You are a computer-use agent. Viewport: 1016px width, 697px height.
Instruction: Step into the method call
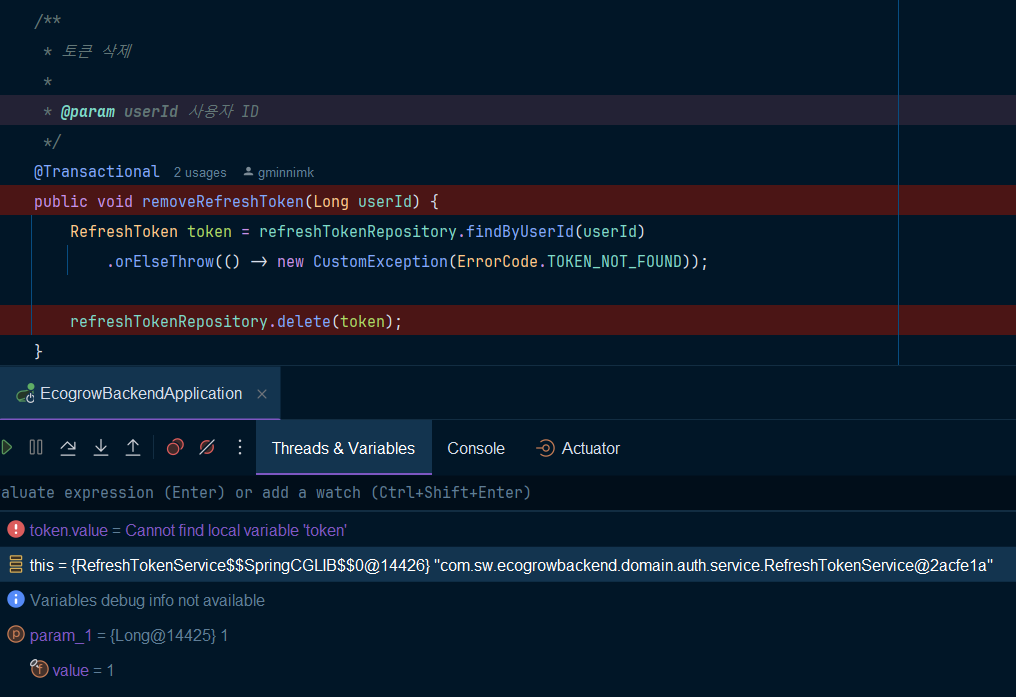click(100, 448)
